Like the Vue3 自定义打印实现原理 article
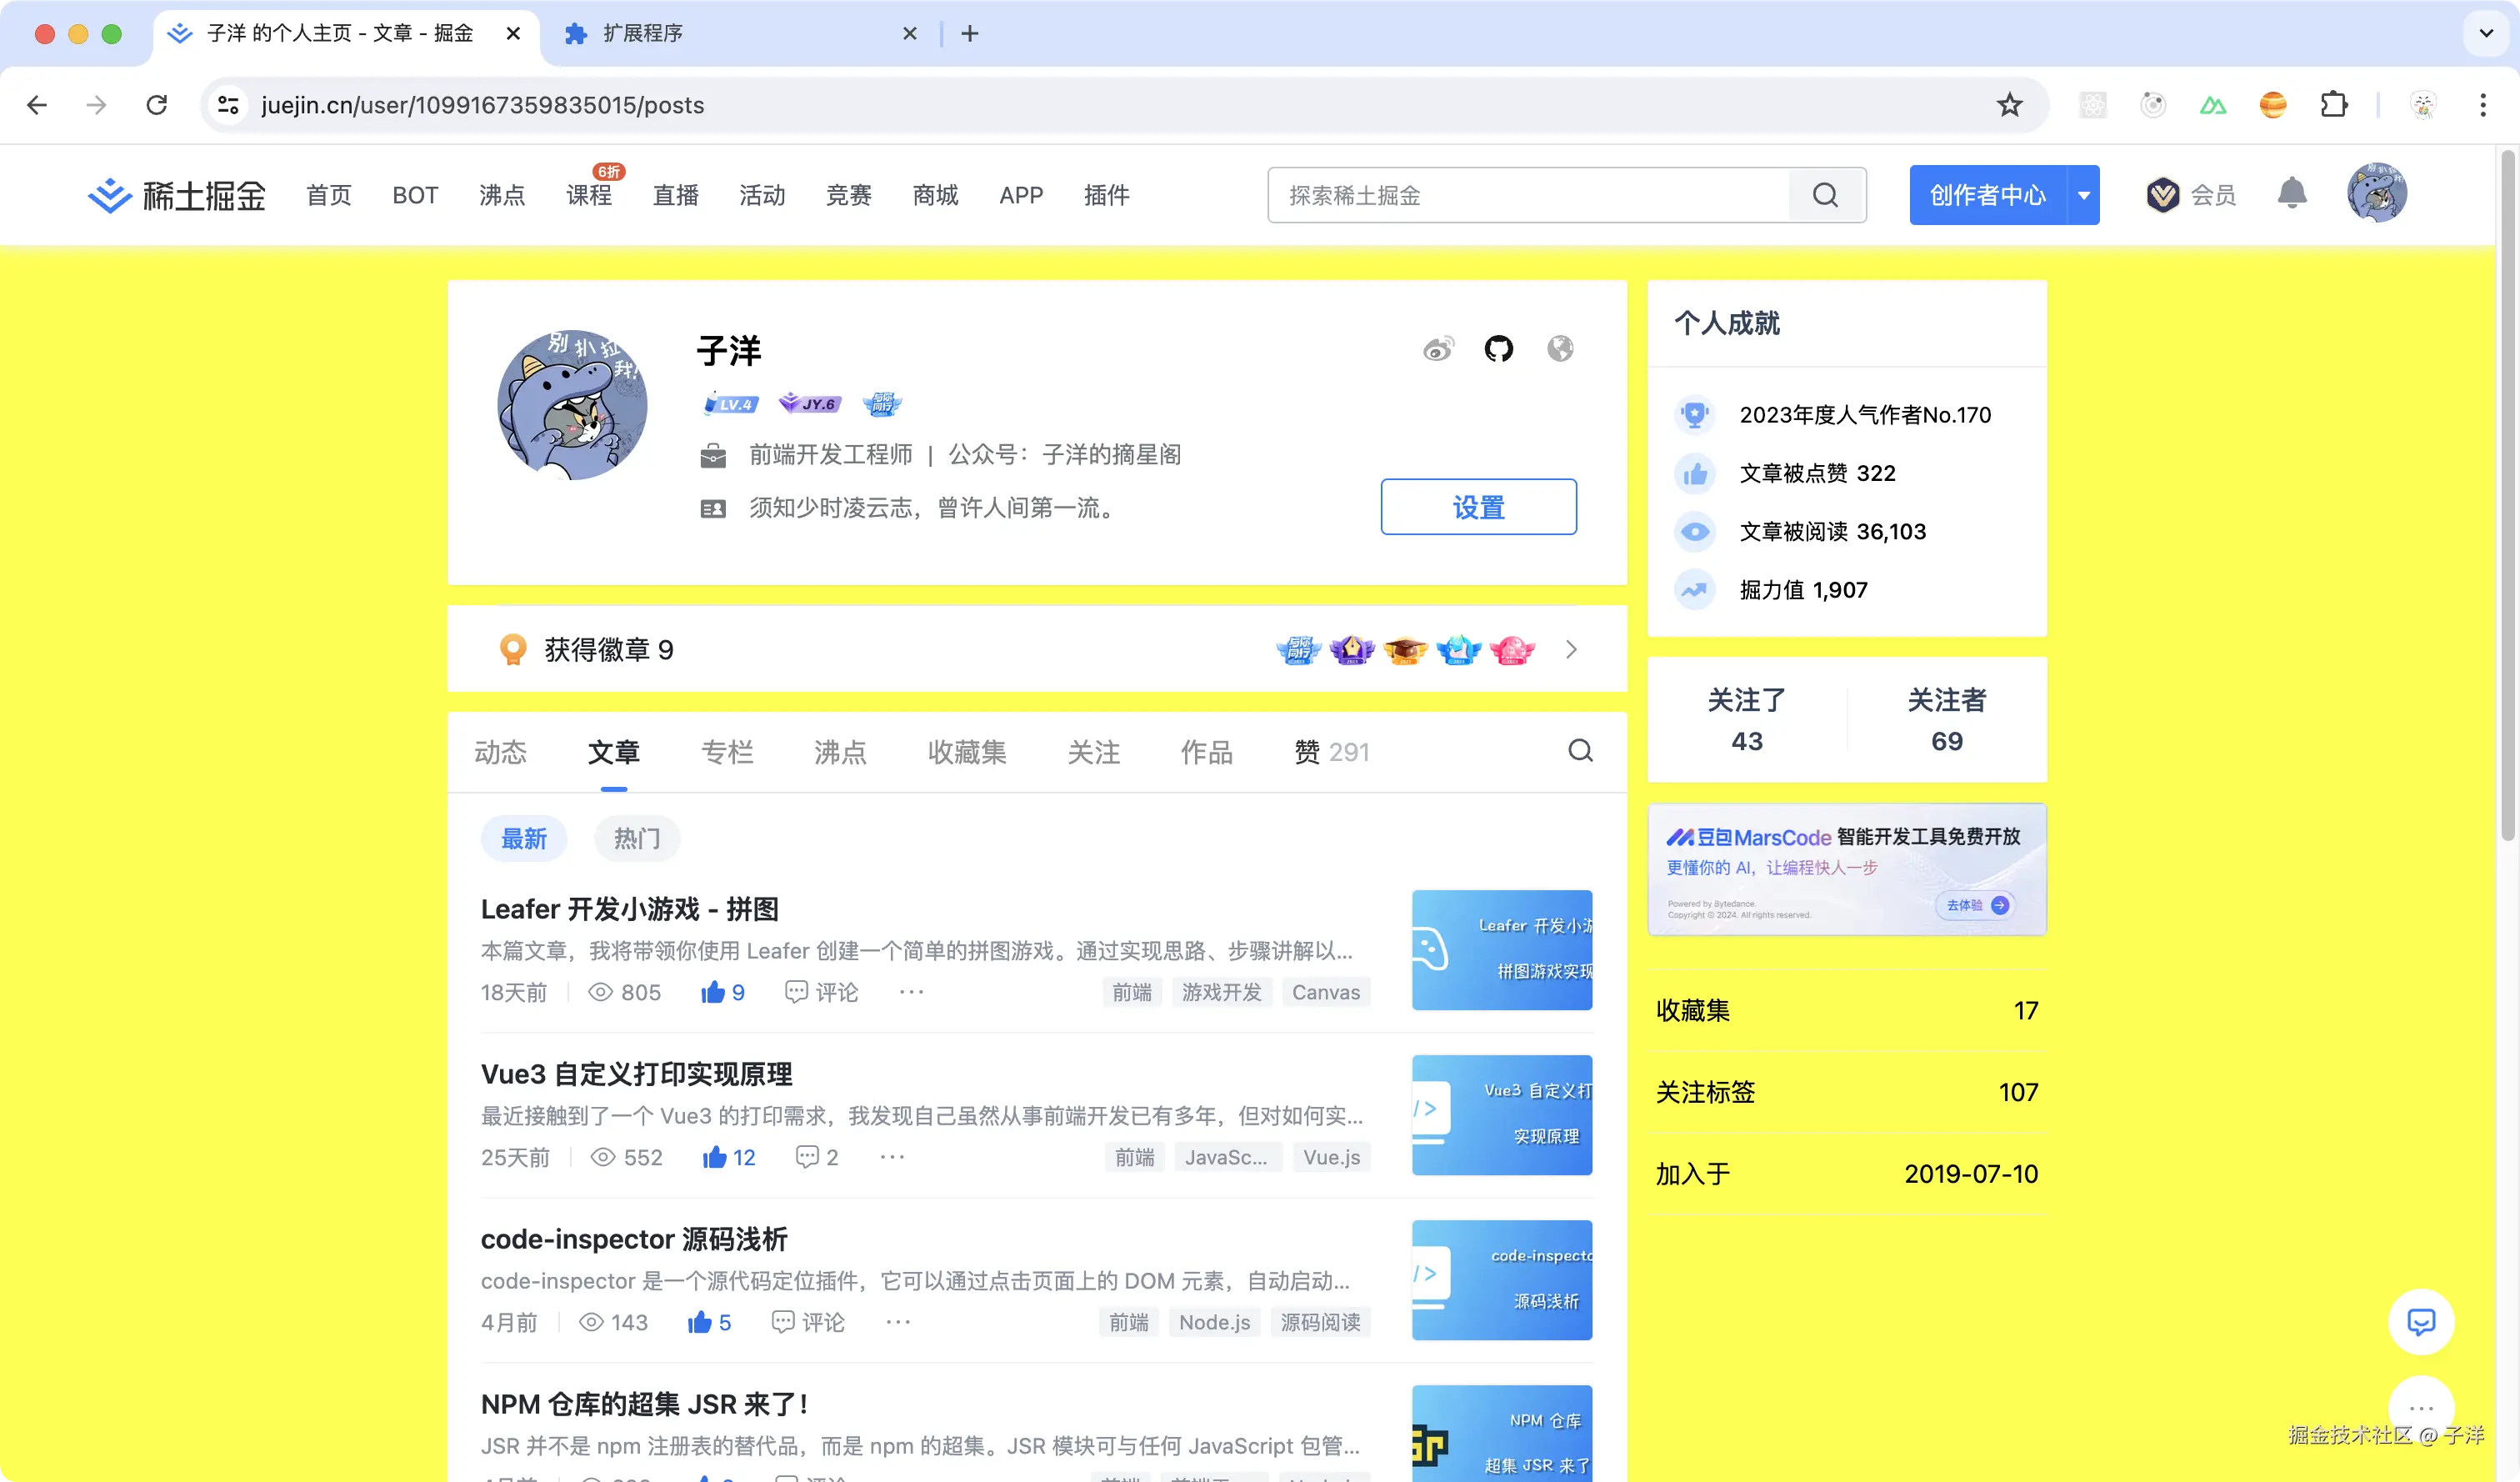Screen dimensions: 2520x1482 point(714,1157)
